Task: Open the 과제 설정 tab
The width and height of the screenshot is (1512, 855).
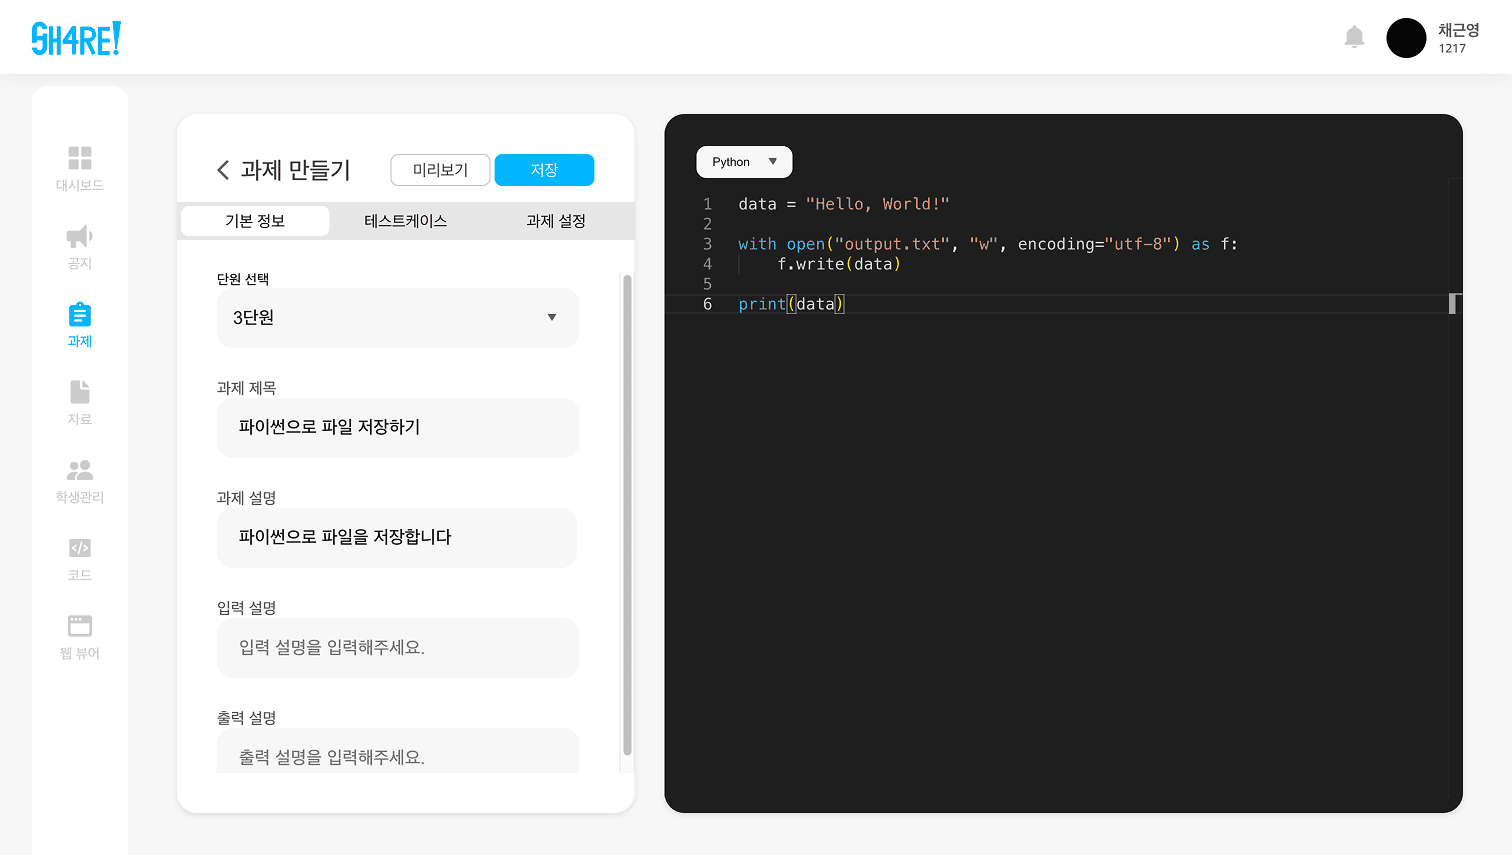Action: 555,221
